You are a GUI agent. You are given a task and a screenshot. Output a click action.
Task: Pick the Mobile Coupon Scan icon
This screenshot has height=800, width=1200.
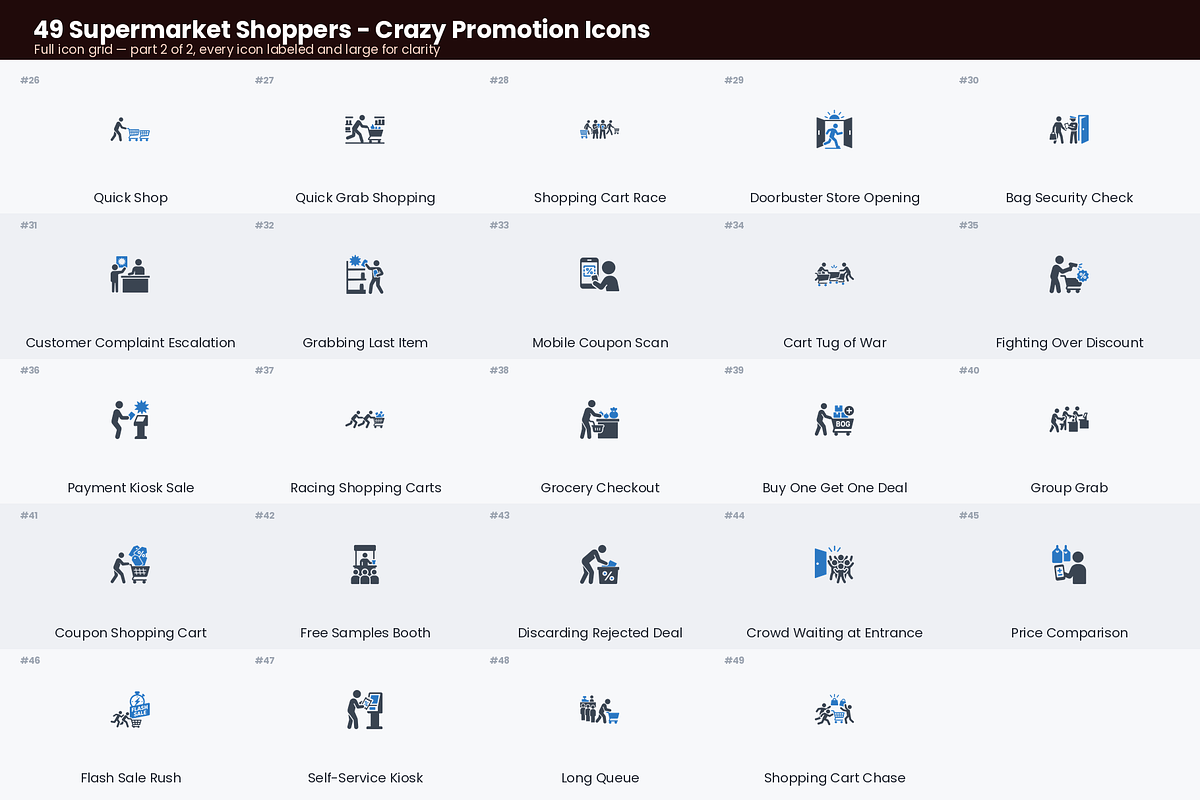click(600, 275)
